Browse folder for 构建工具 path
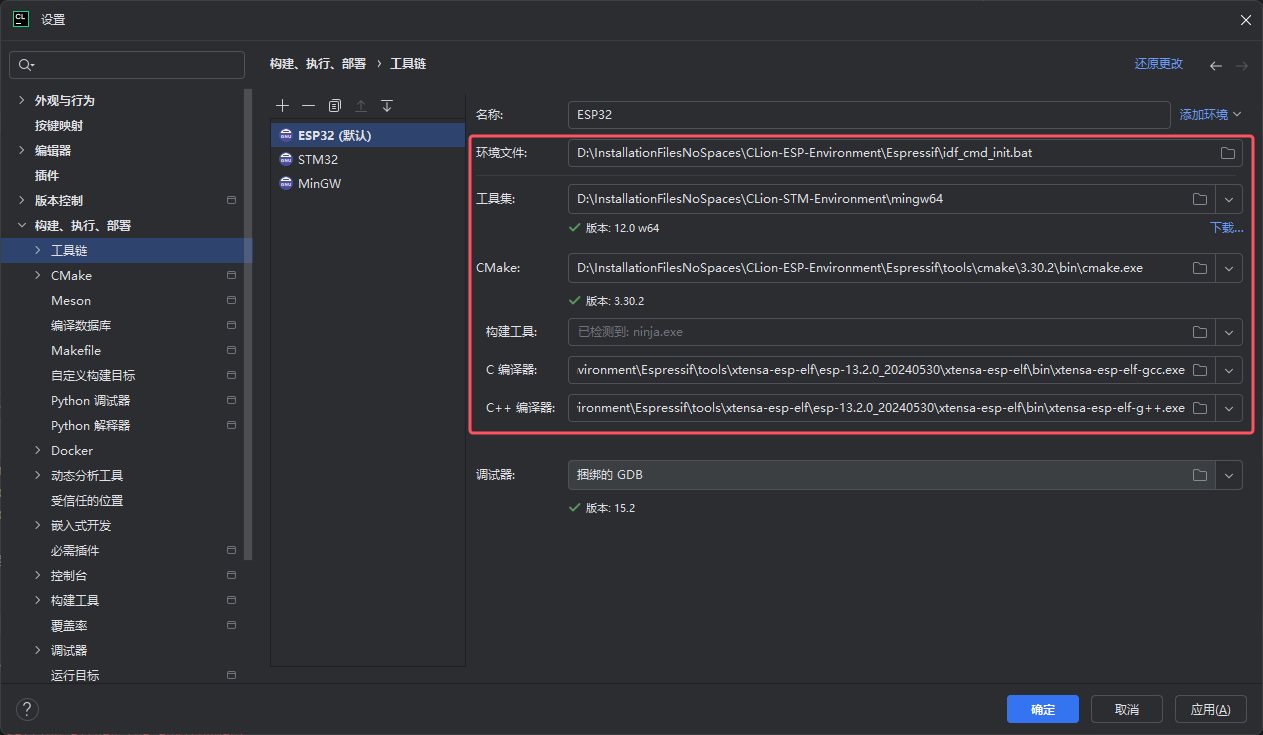 (1200, 332)
